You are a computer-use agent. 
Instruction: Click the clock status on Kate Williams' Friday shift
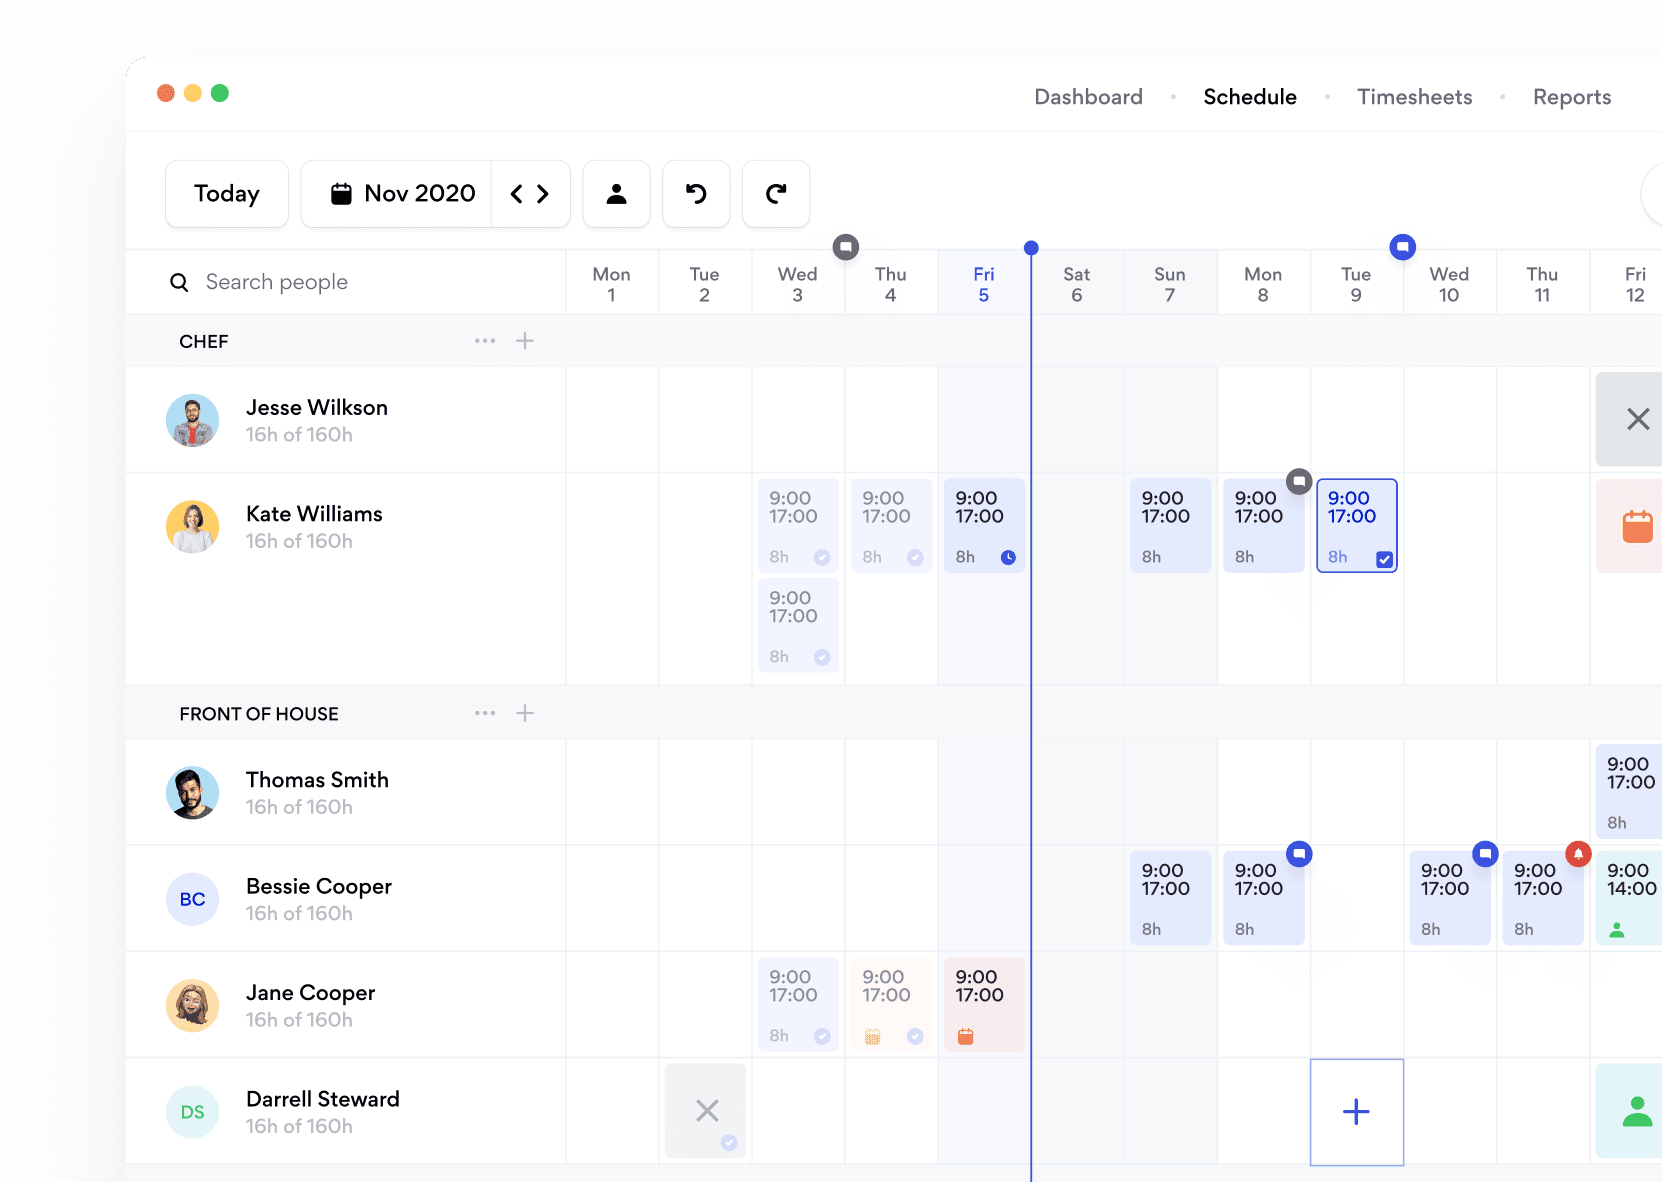click(x=1009, y=557)
